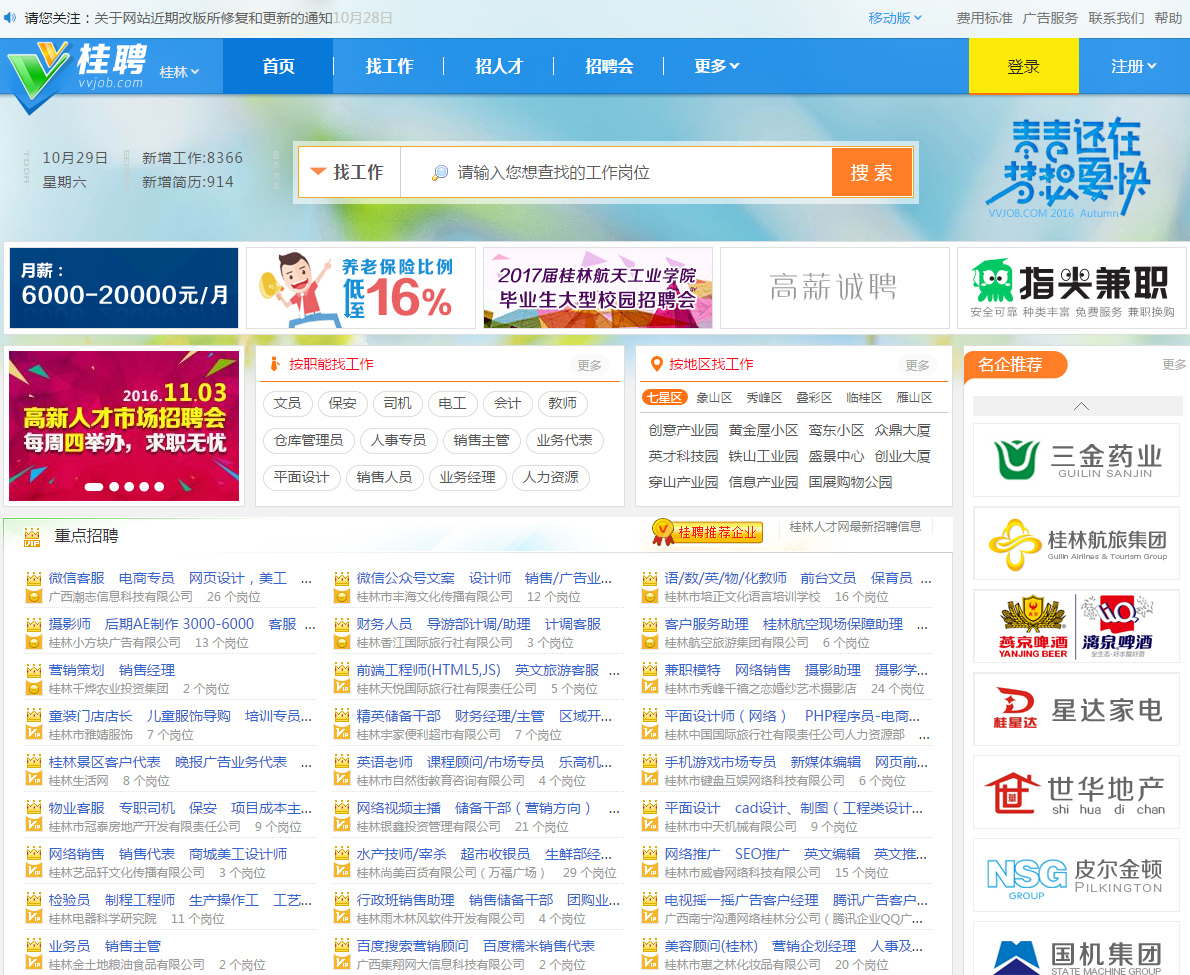Select the 雁山区 district tab
This screenshot has width=1190, height=975.
pos(915,398)
